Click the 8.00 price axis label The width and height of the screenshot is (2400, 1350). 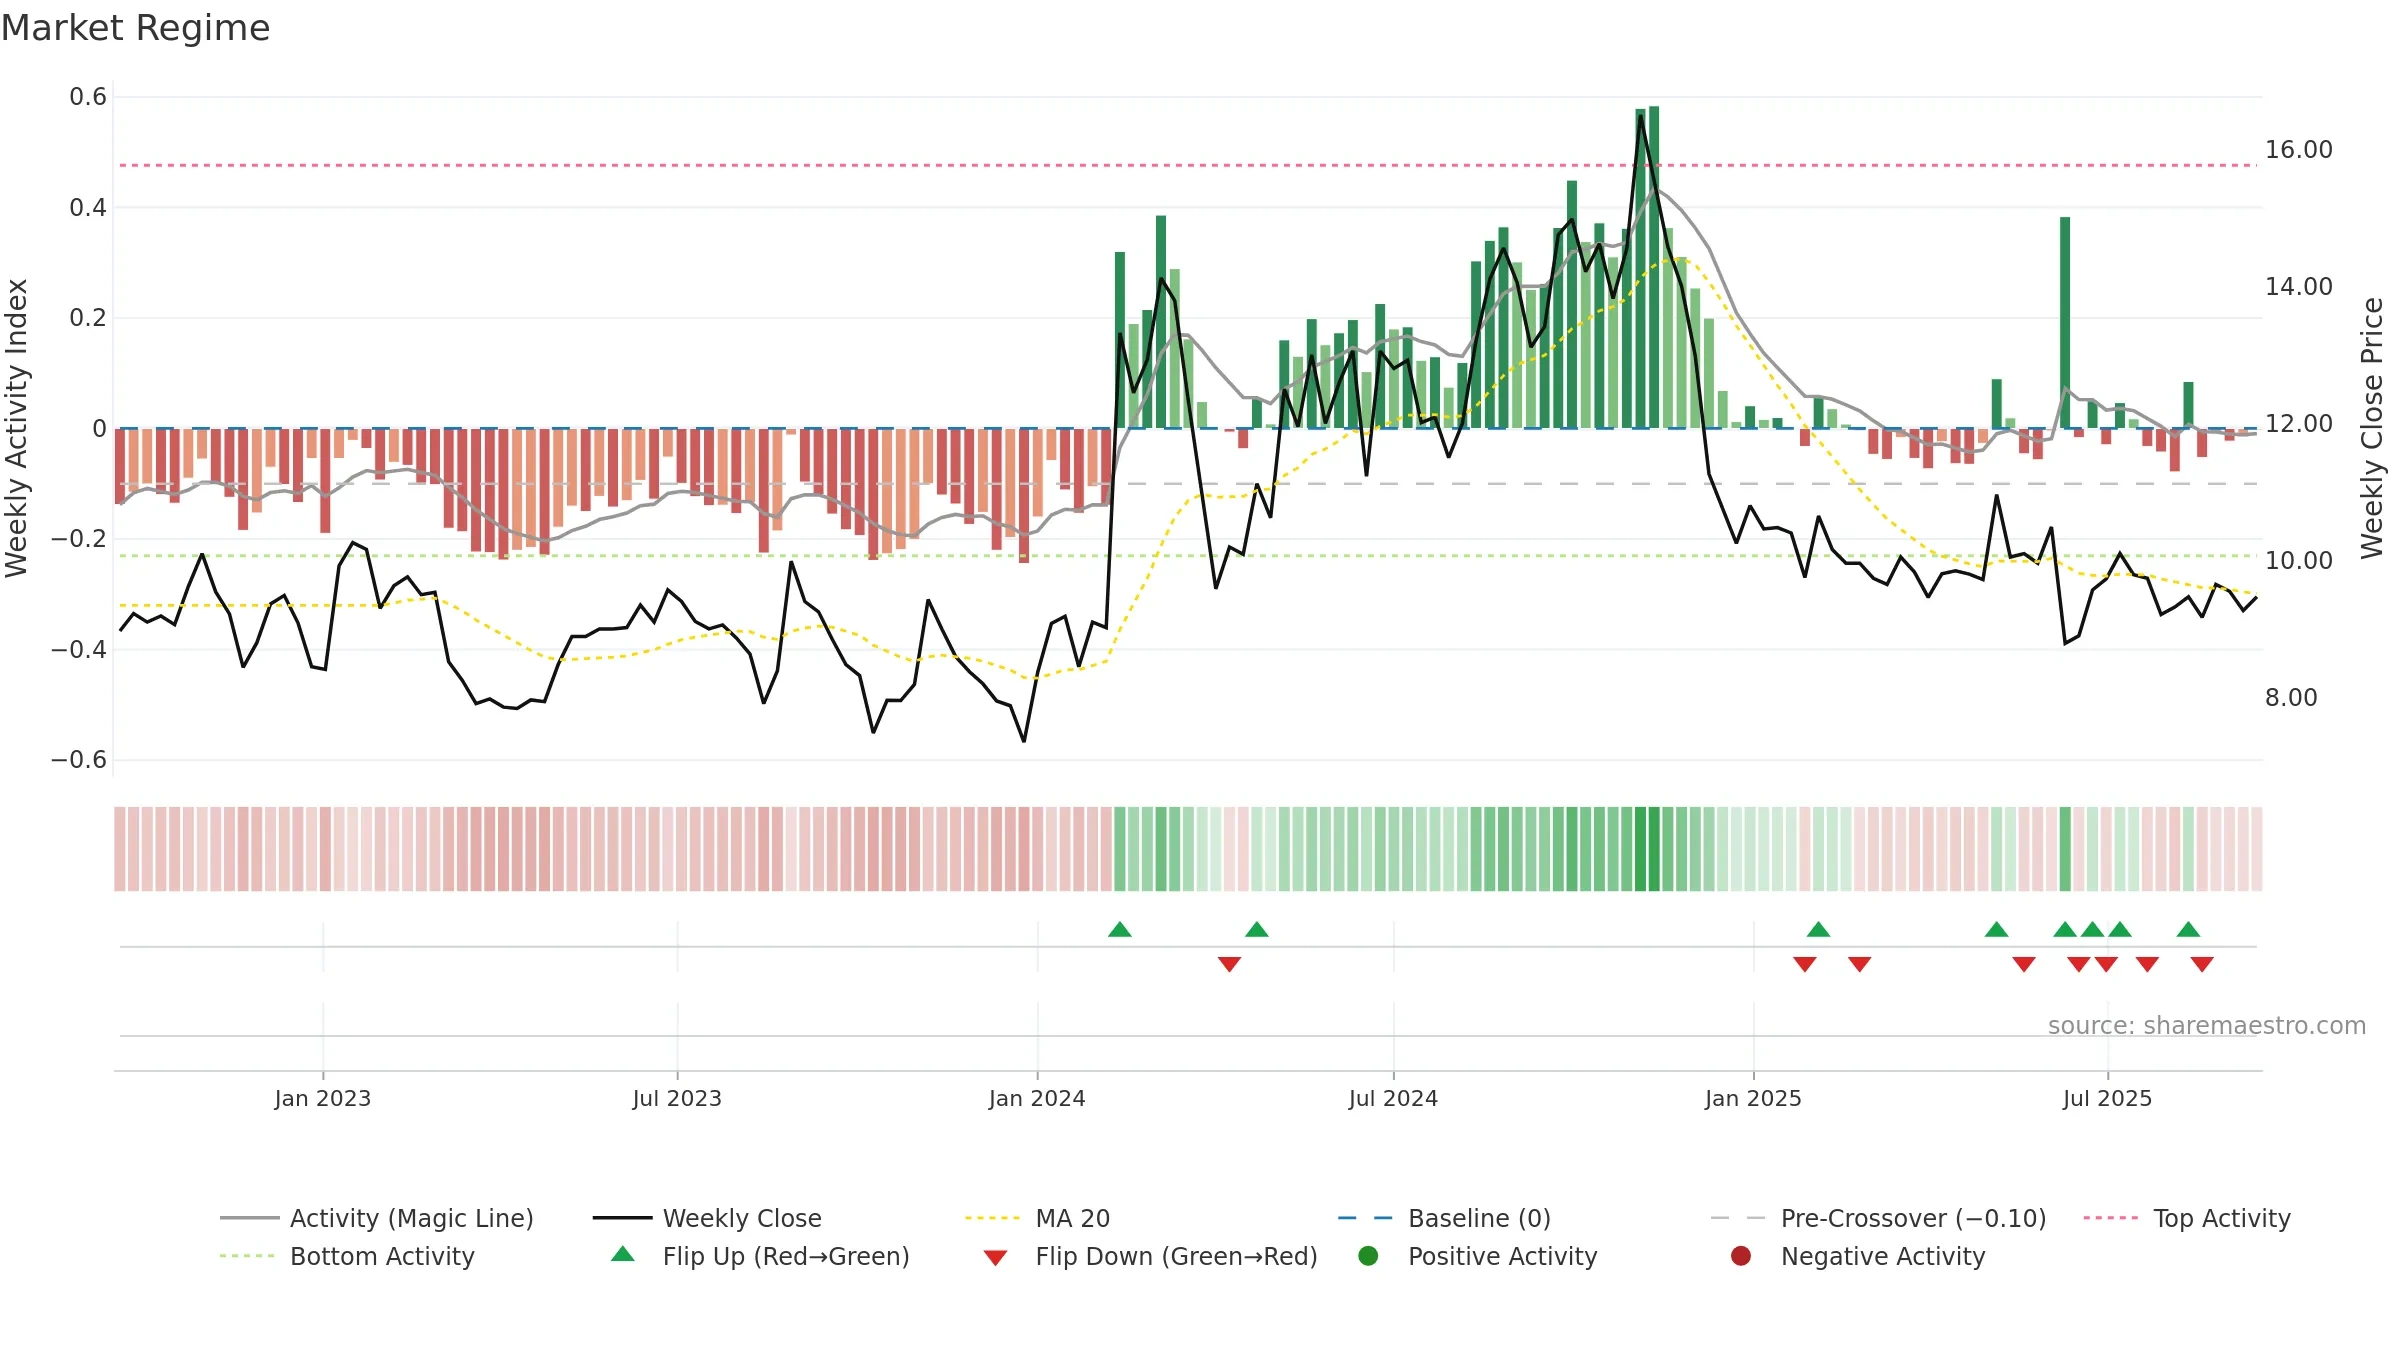point(2291,698)
